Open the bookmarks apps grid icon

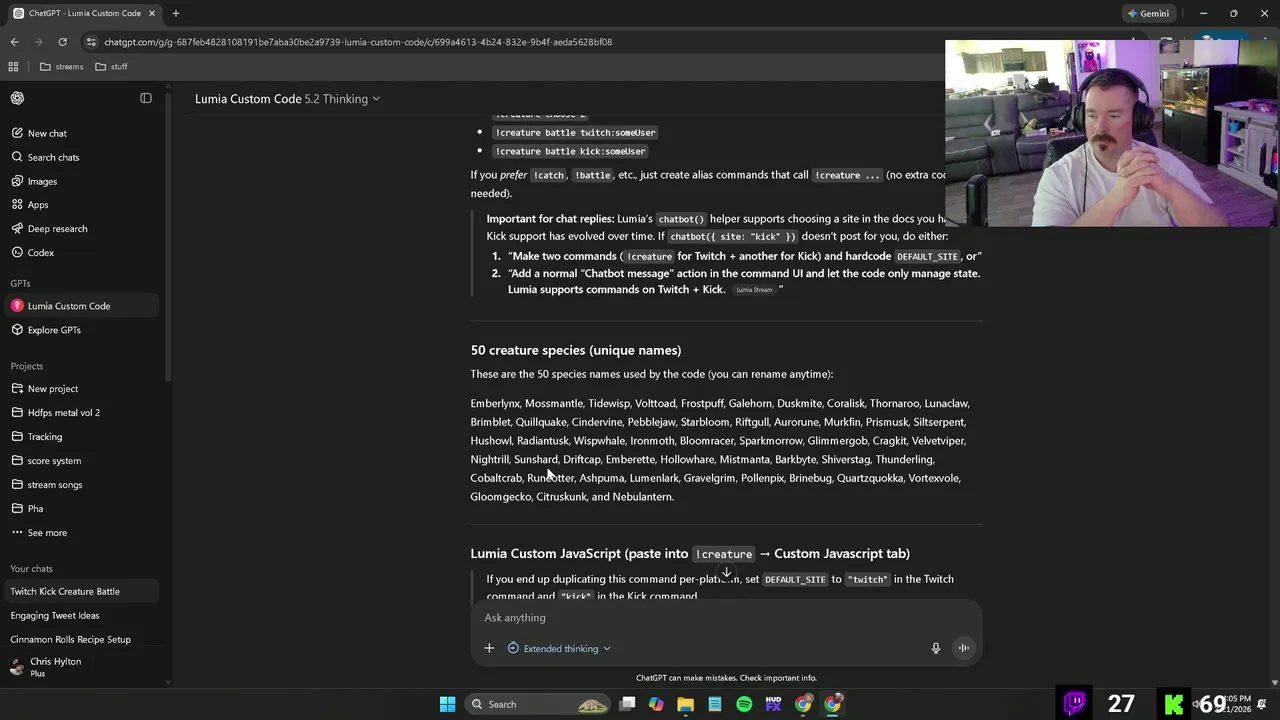point(13,66)
